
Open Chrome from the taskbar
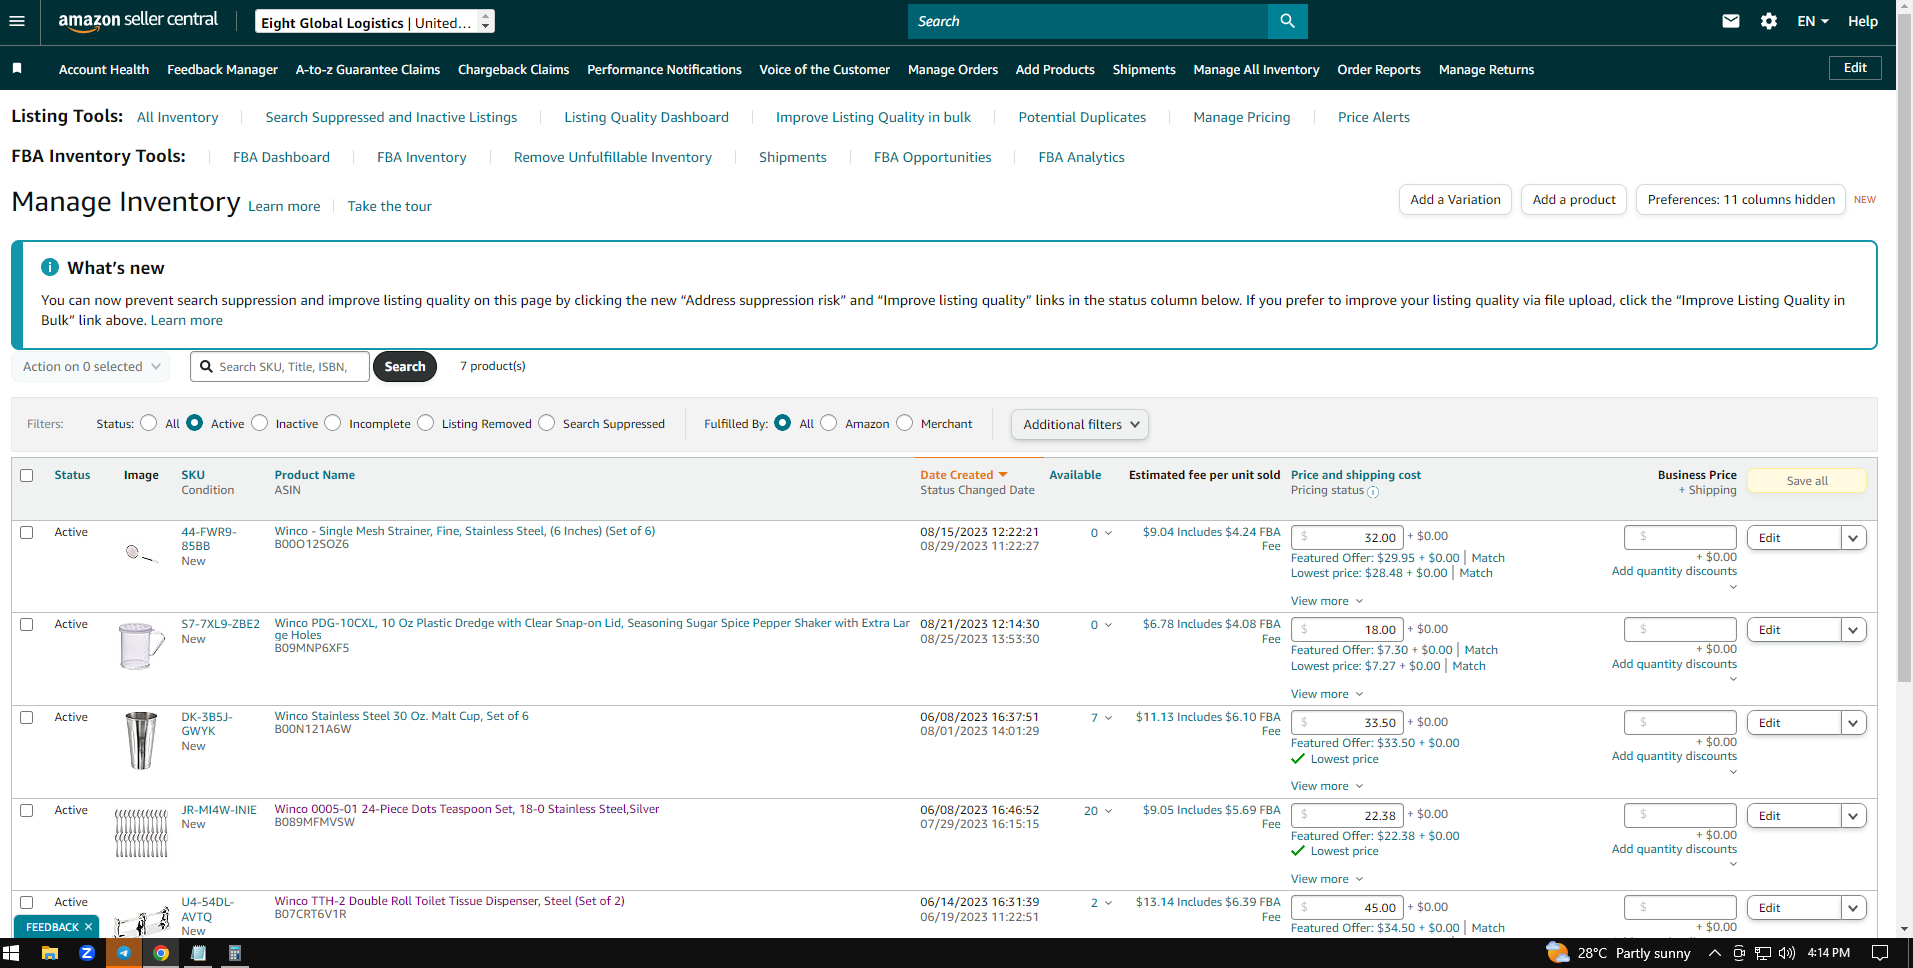(x=160, y=953)
